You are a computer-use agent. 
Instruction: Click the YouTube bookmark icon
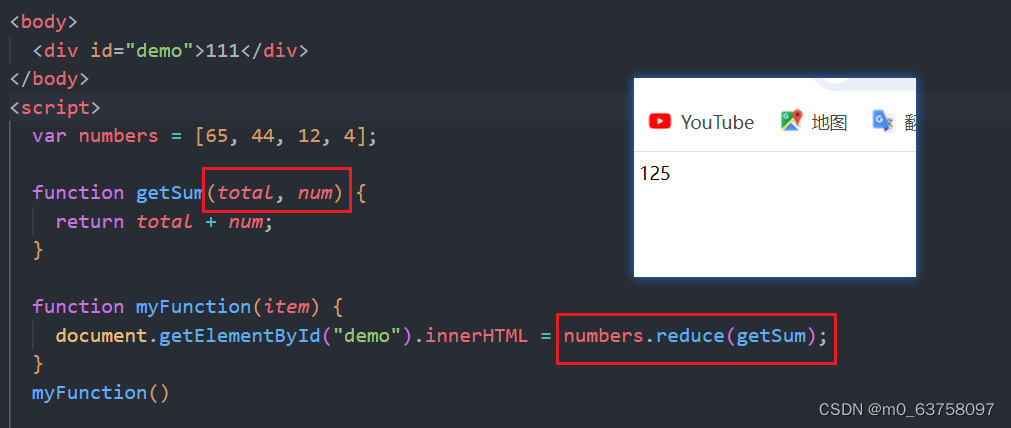tap(660, 121)
